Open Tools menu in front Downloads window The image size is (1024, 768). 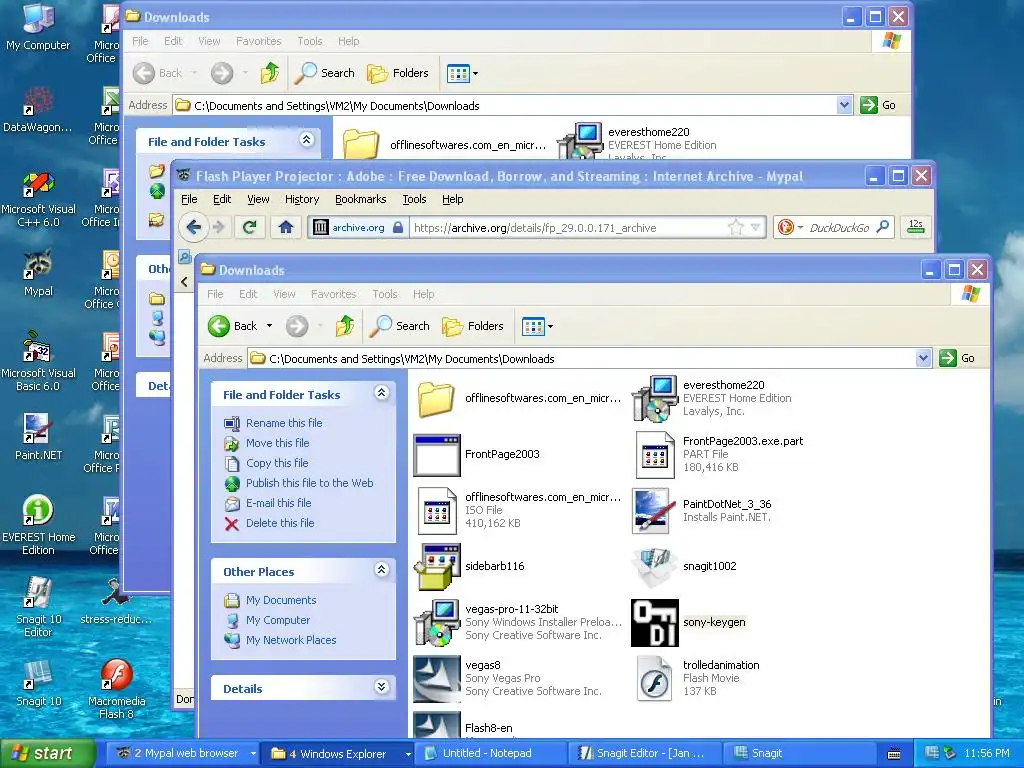(x=385, y=294)
